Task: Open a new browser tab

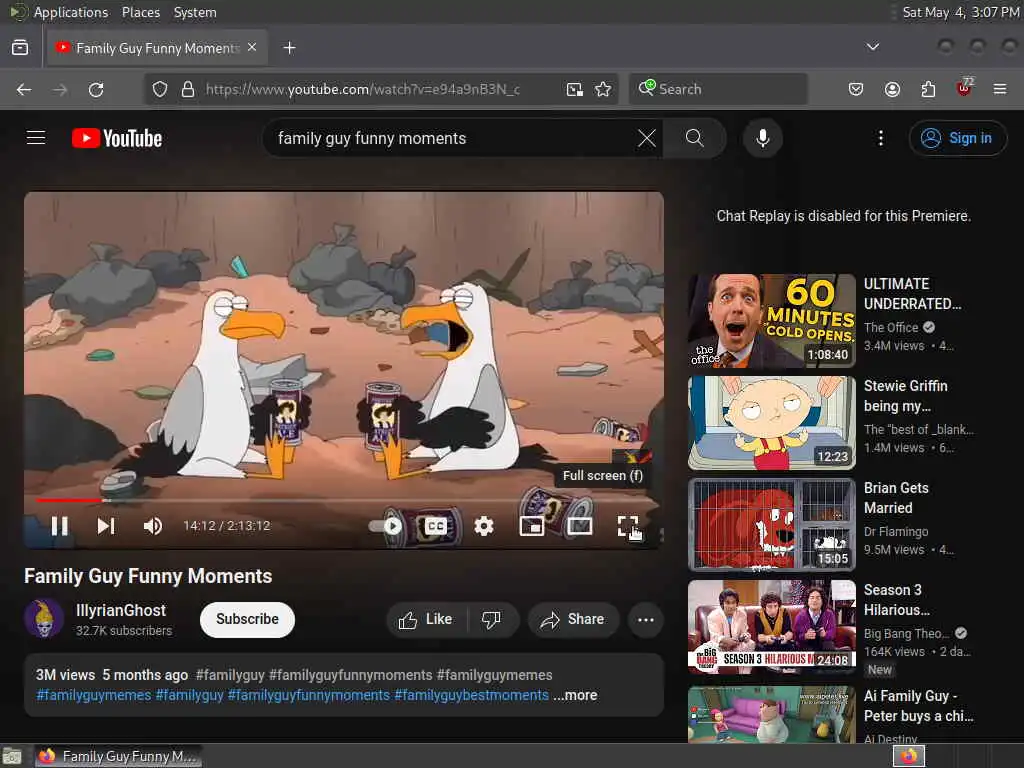Action: (x=289, y=48)
